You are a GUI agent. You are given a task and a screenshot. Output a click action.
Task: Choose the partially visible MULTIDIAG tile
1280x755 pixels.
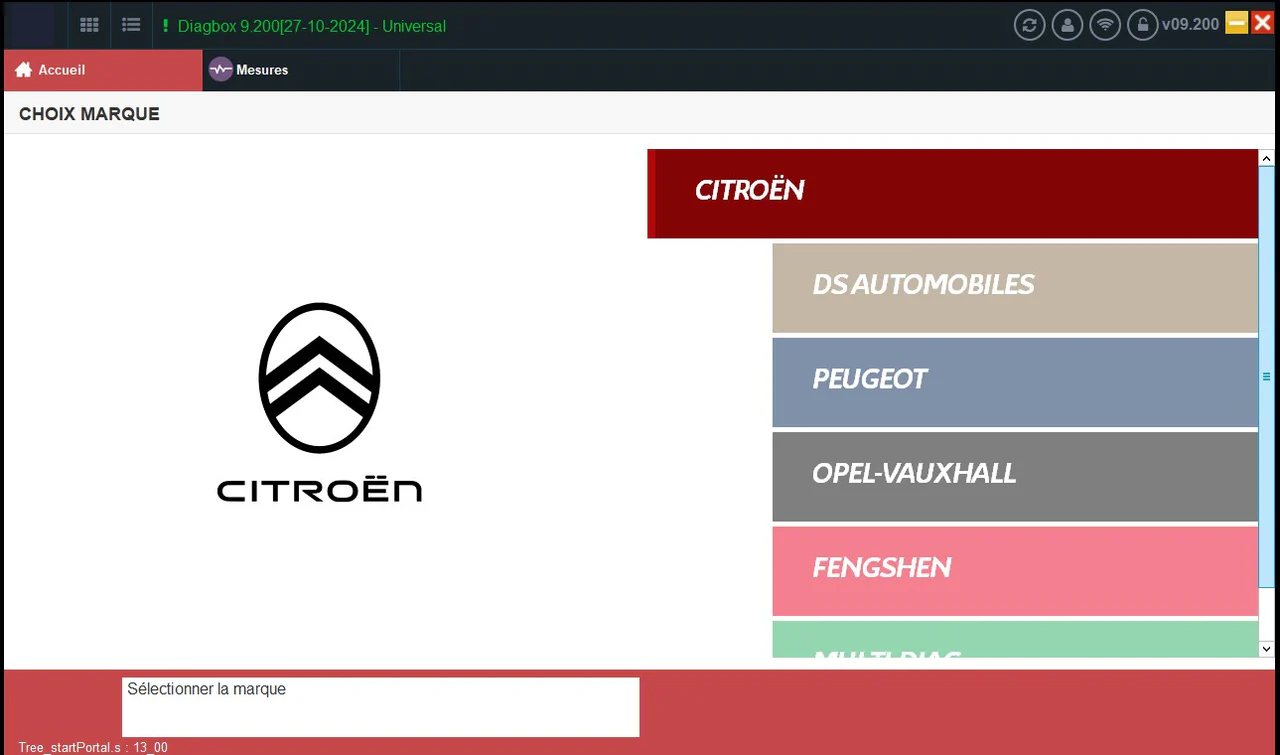click(1014, 640)
